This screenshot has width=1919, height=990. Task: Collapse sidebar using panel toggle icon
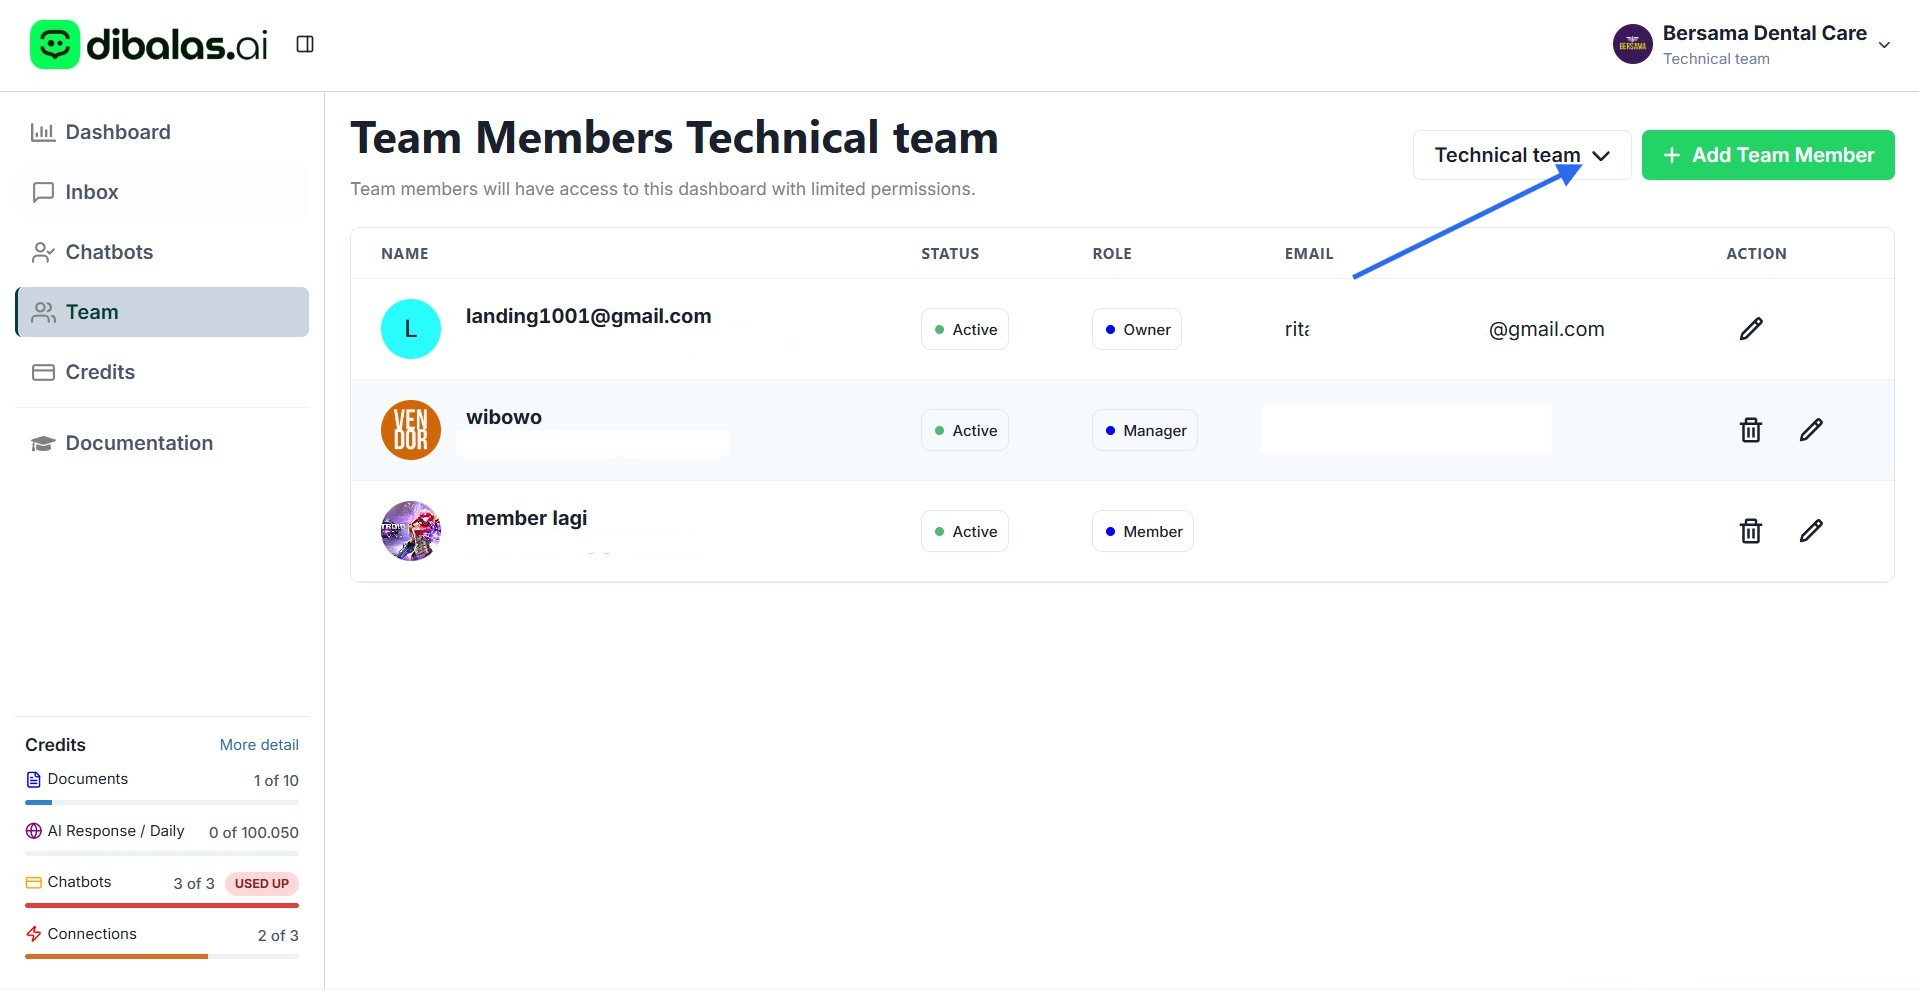305,44
